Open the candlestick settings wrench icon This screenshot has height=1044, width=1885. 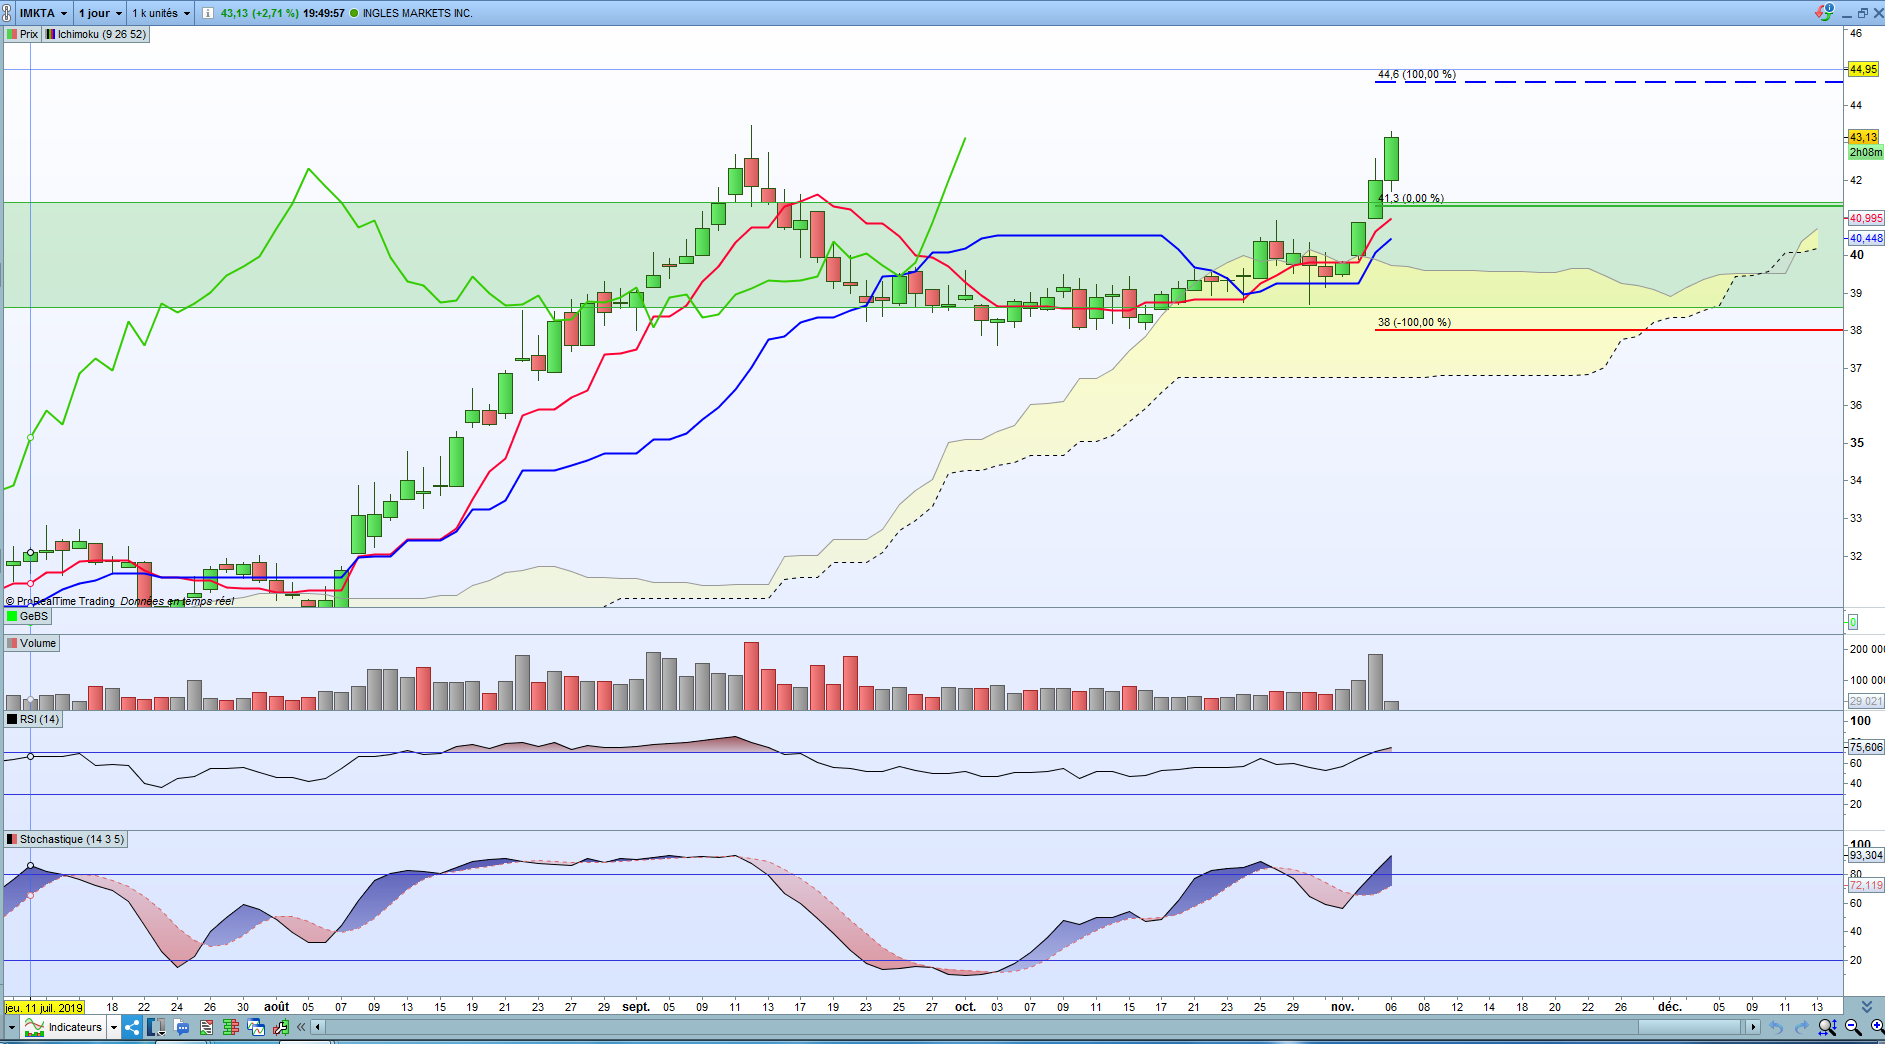click(281, 1027)
